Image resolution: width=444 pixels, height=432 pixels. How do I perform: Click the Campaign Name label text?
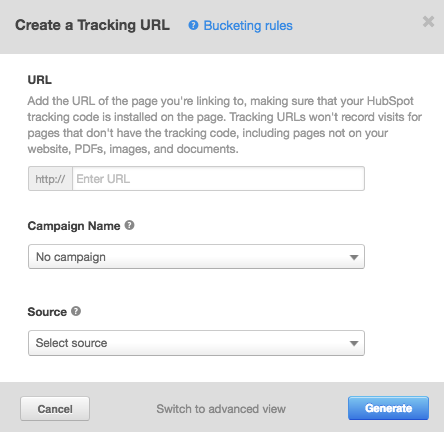74,226
